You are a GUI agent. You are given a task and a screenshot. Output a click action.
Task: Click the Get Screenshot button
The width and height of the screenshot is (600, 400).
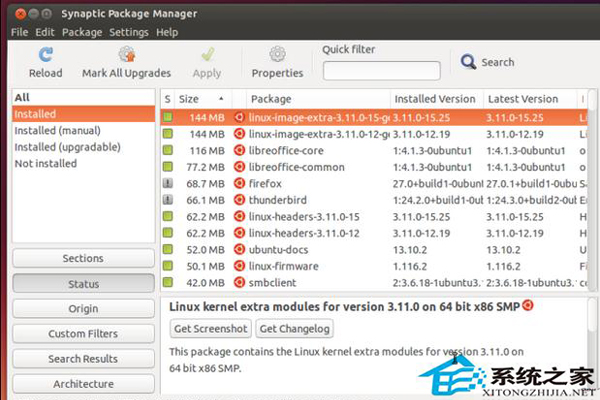point(210,329)
